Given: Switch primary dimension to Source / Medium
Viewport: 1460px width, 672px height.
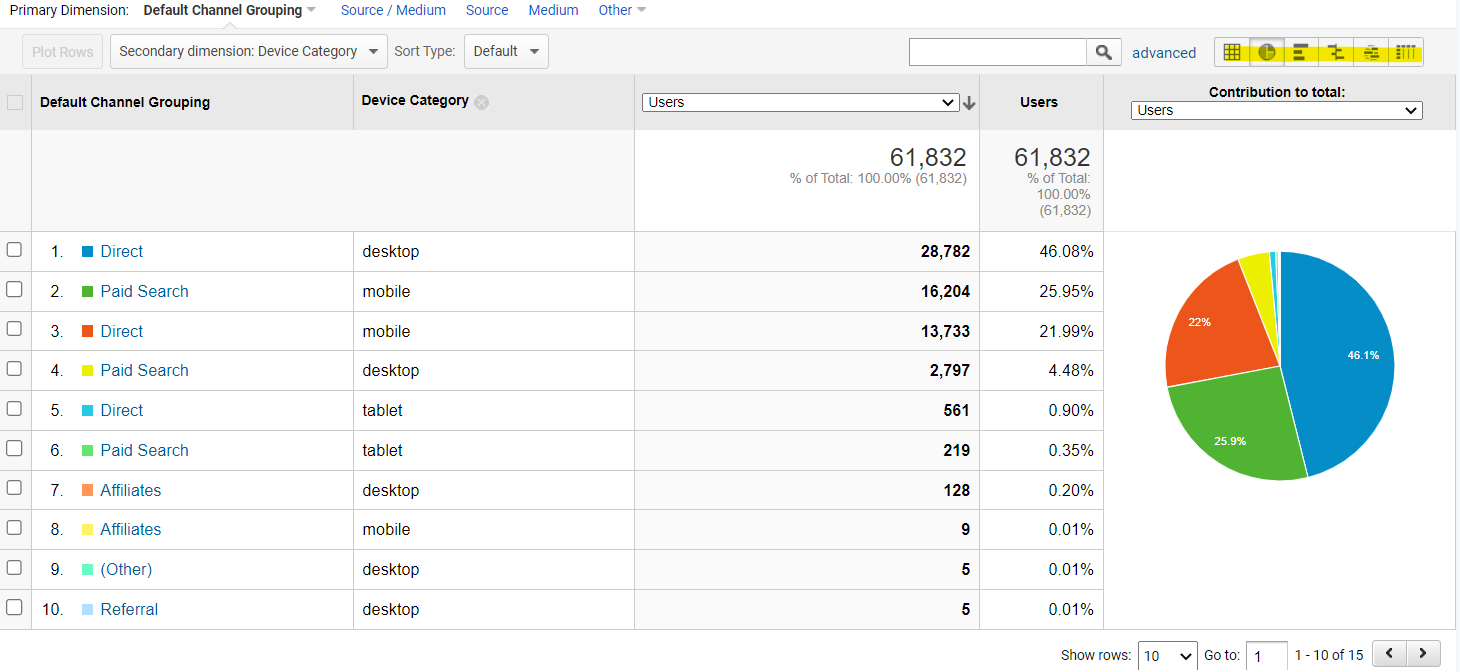Looking at the screenshot, I should click(393, 10).
